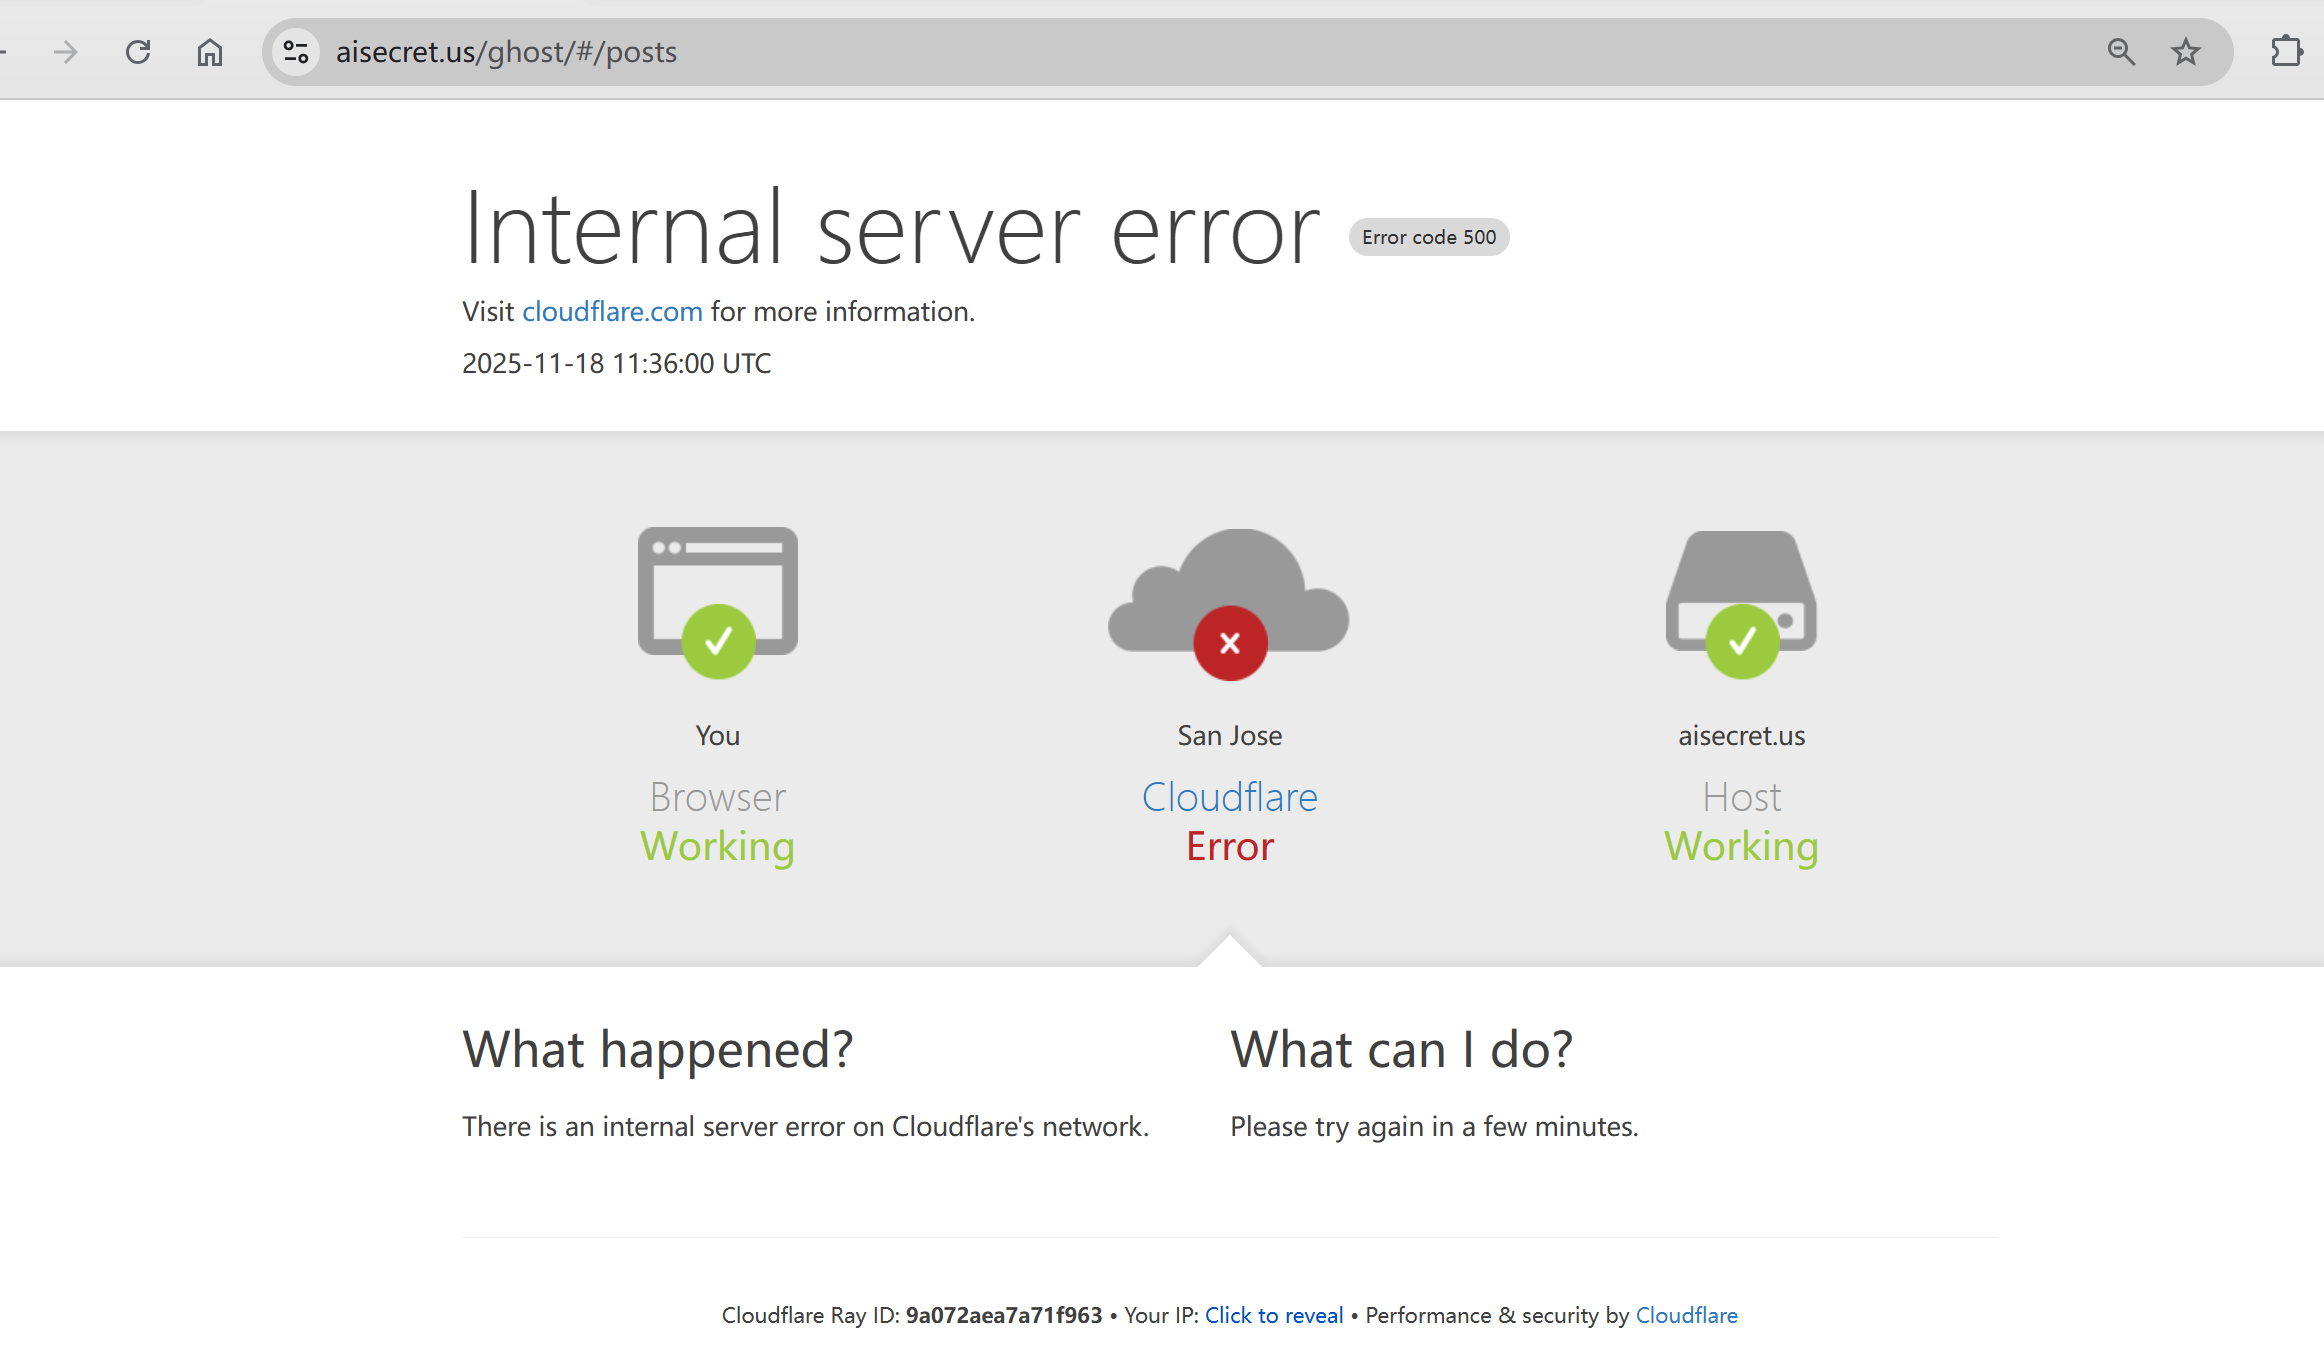Click the Internal server error heading
This screenshot has height=1364, width=2324.
[891, 230]
